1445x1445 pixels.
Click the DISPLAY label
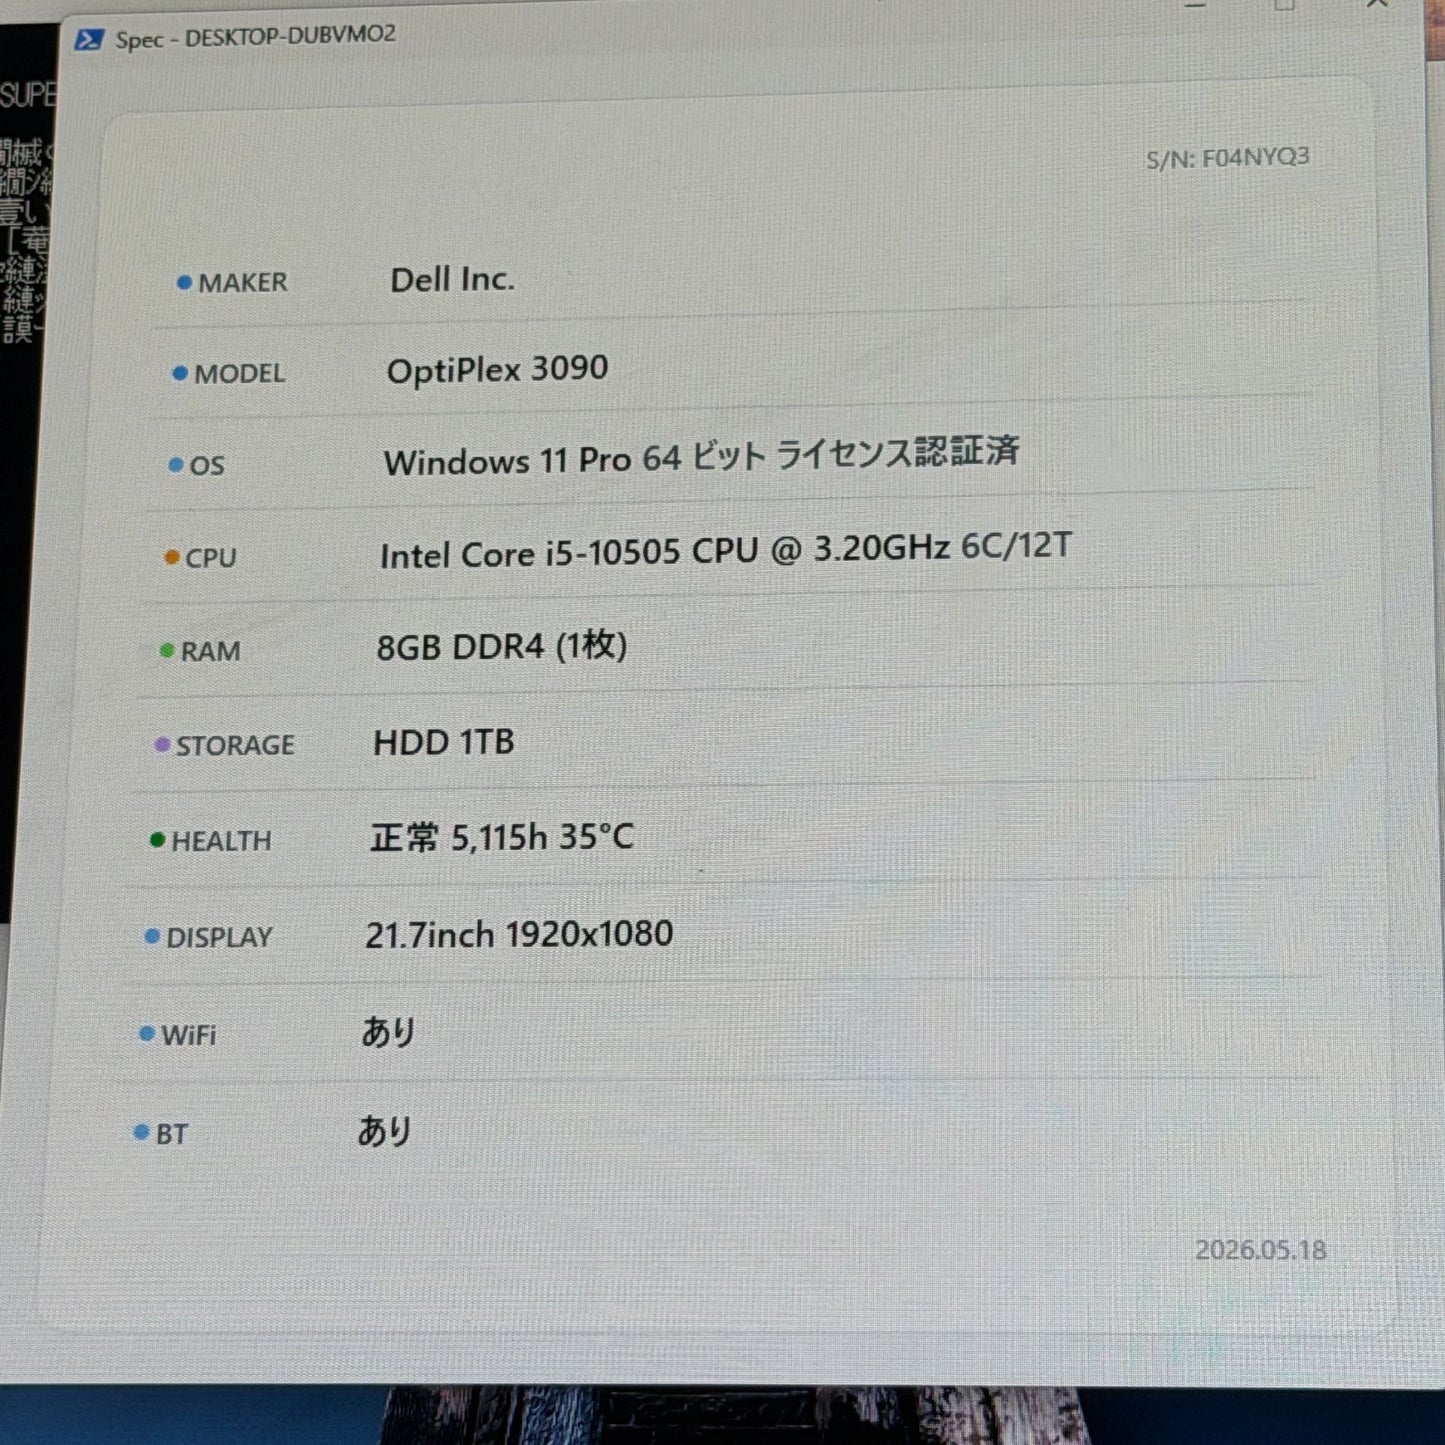click(x=219, y=938)
